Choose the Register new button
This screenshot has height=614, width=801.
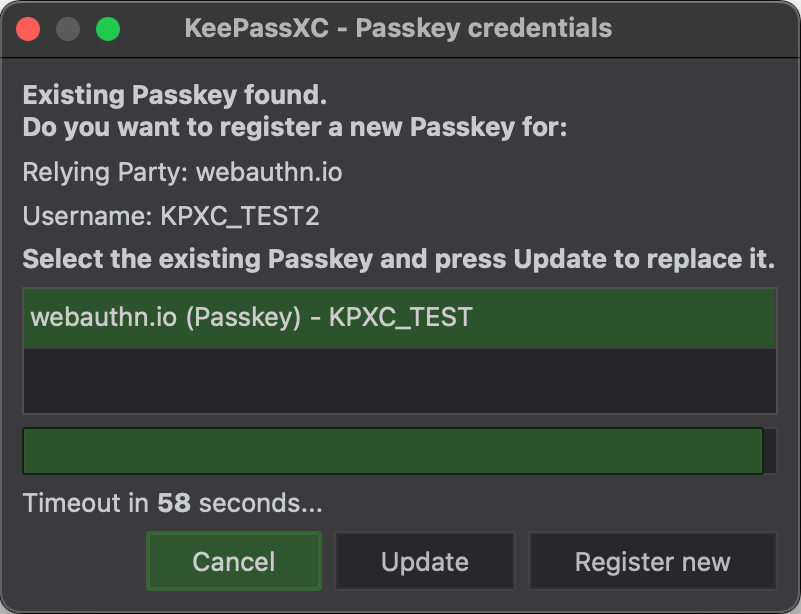652,561
